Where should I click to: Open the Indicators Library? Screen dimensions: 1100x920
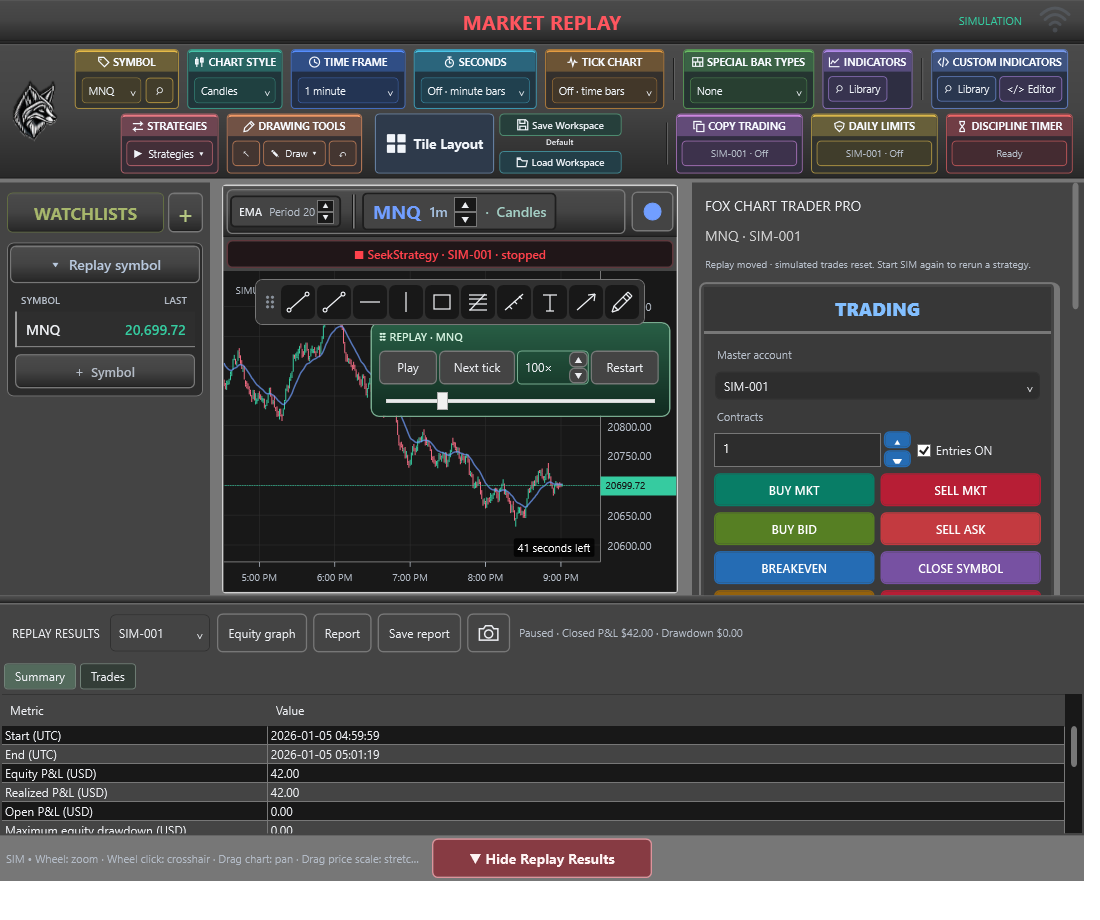click(857, 90)
